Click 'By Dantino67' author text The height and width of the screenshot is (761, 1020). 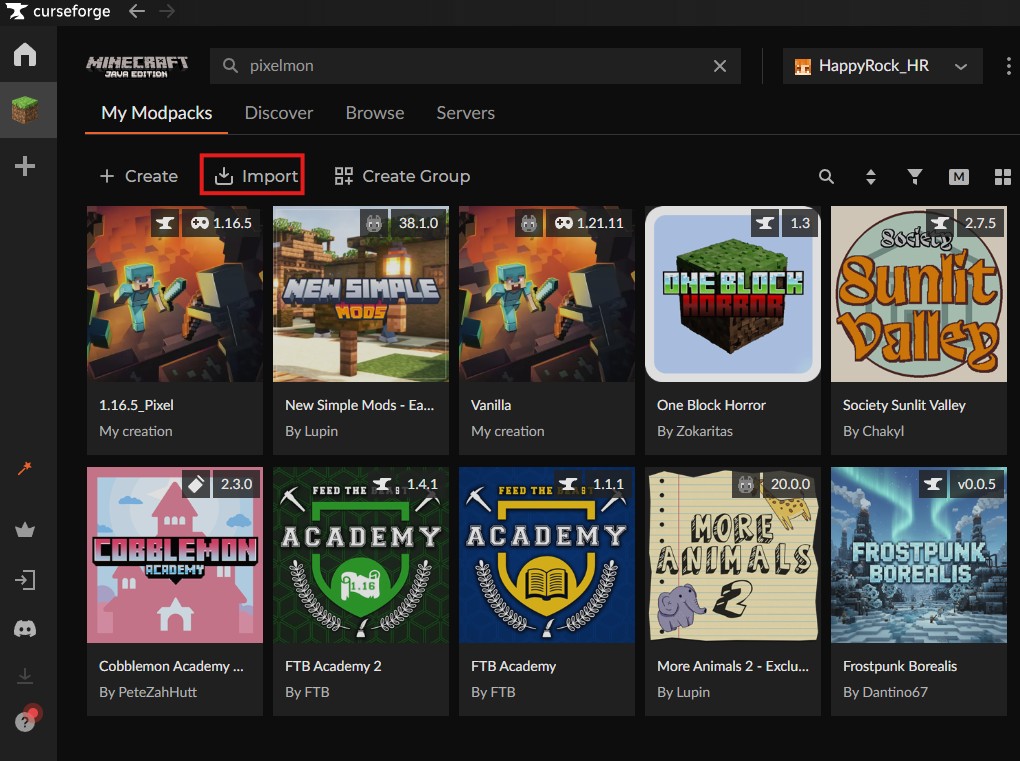(885, 692)
